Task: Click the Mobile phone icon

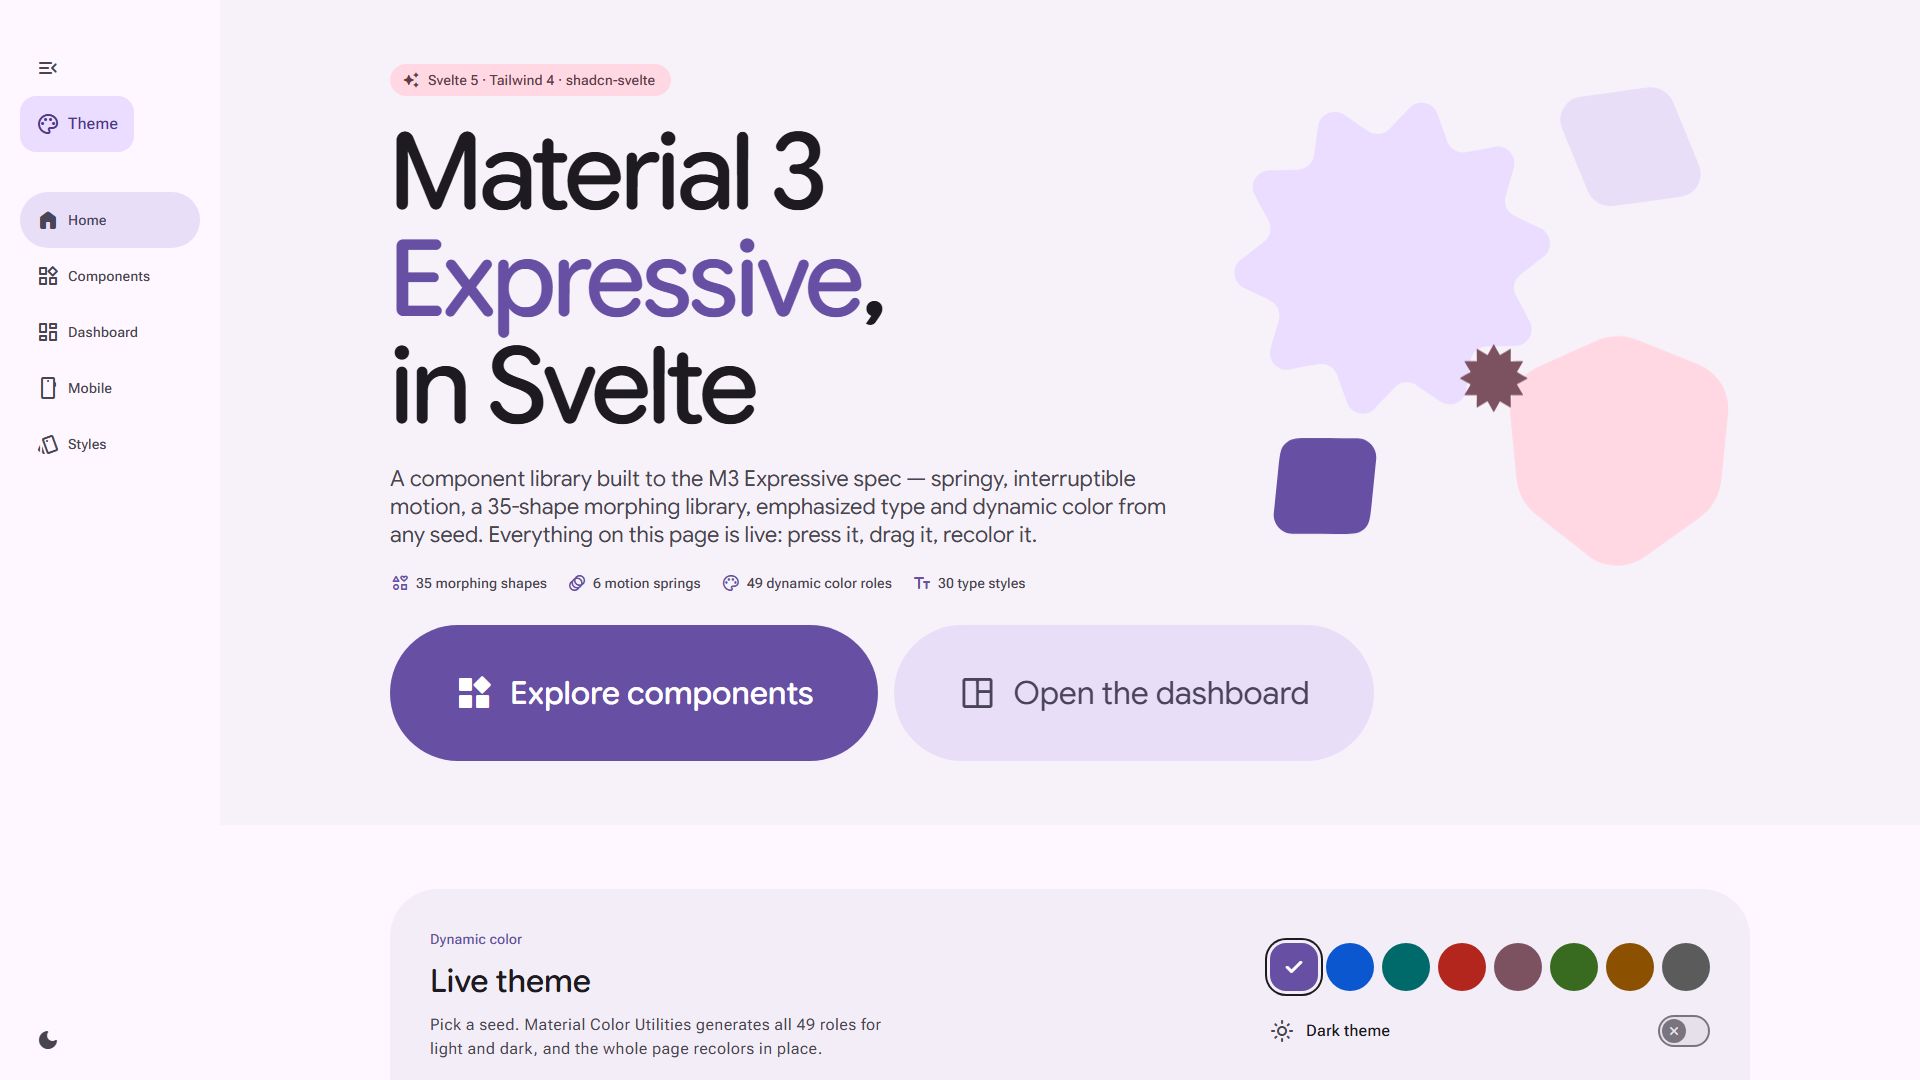Action: [x=48, y=388]
